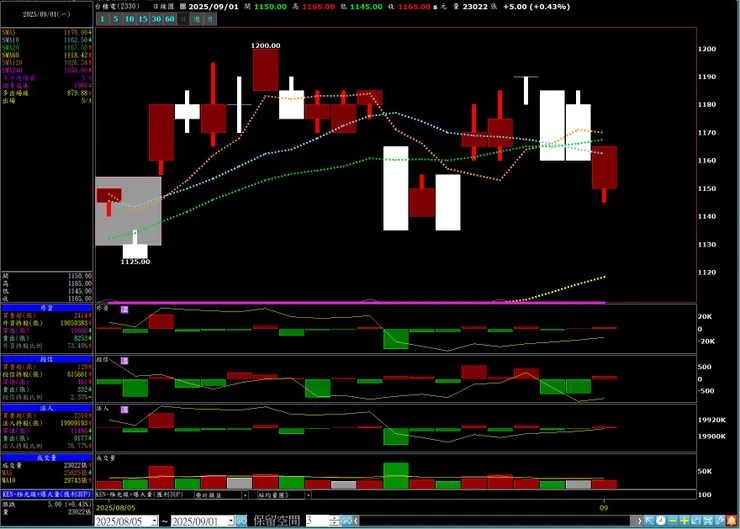Click GO button next to end date

pyautogui.click(x=241, y=521)
